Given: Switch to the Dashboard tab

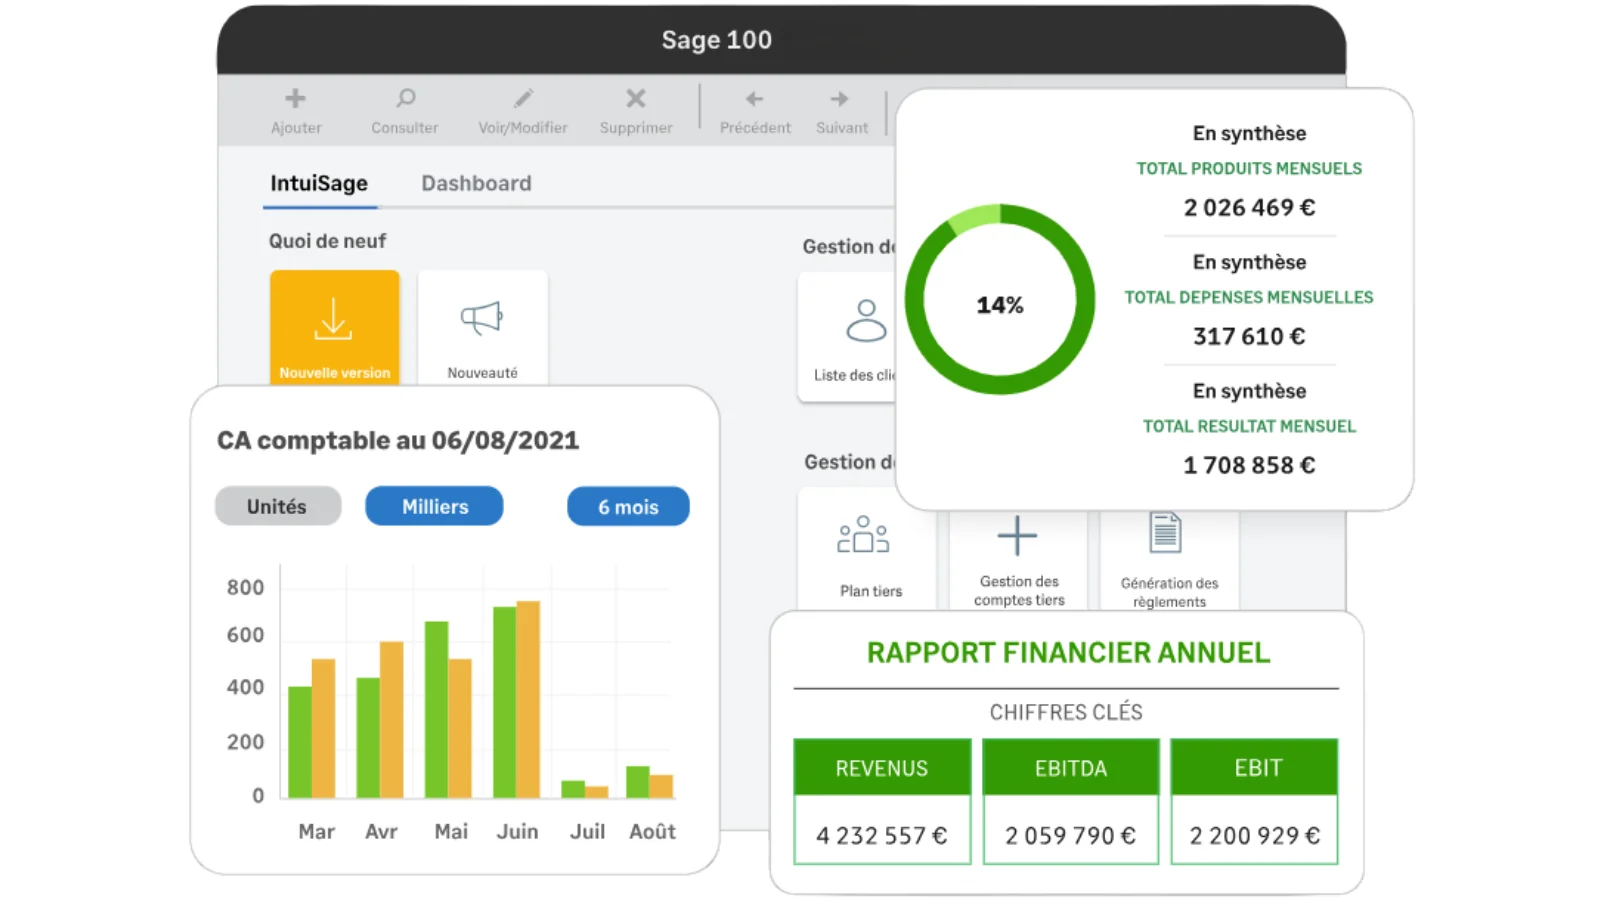Looking at the screenshot, I should coord(476,183).
